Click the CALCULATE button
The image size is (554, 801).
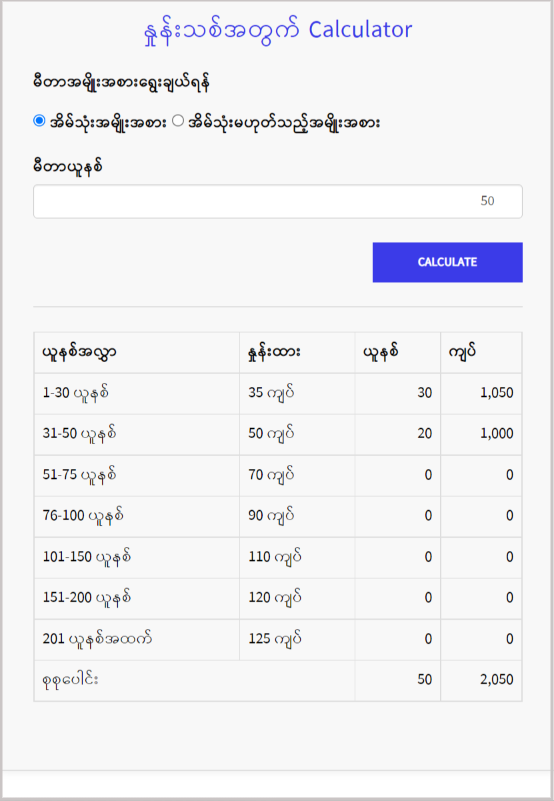(447, 262)
